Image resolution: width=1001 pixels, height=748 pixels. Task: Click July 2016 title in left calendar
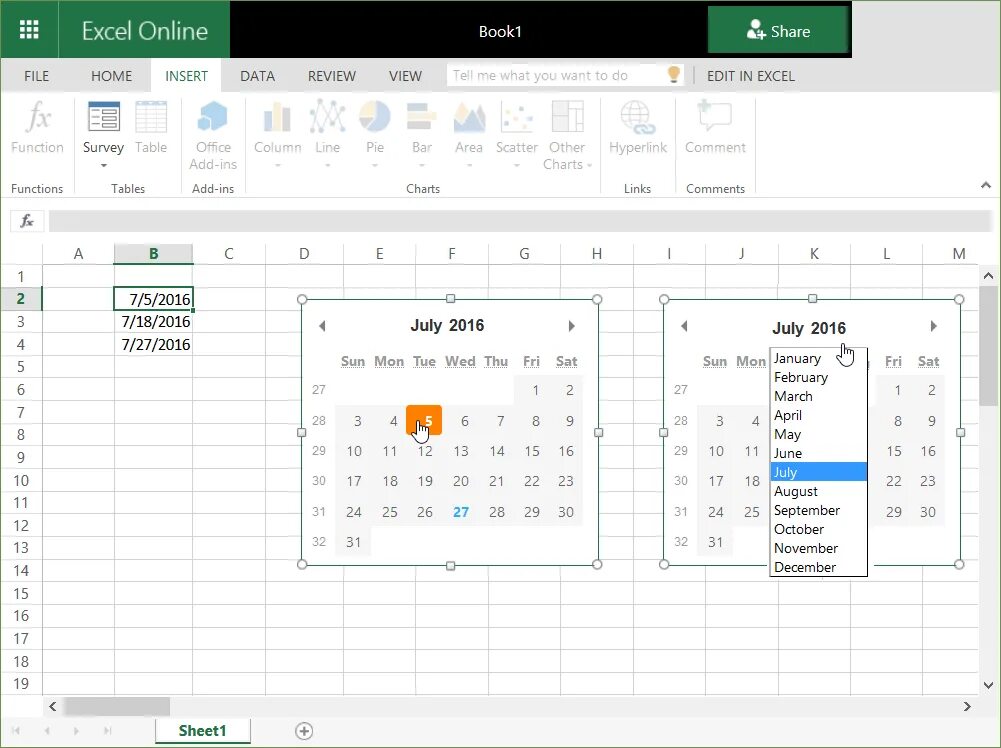(x=447, y=325)
